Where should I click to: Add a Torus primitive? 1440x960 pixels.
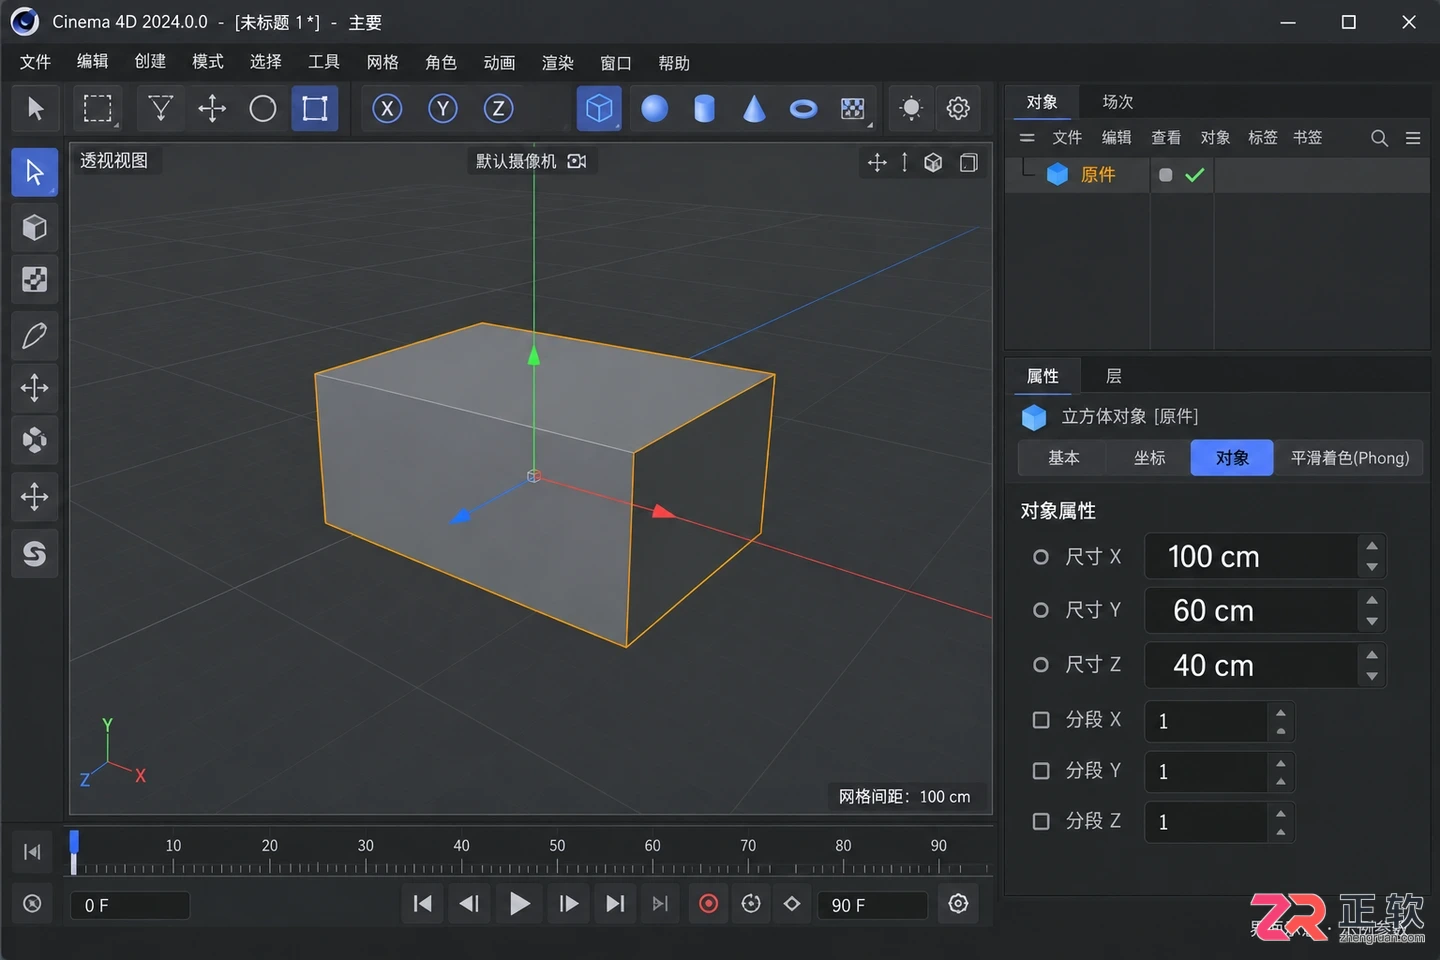[x=803, y=108]
